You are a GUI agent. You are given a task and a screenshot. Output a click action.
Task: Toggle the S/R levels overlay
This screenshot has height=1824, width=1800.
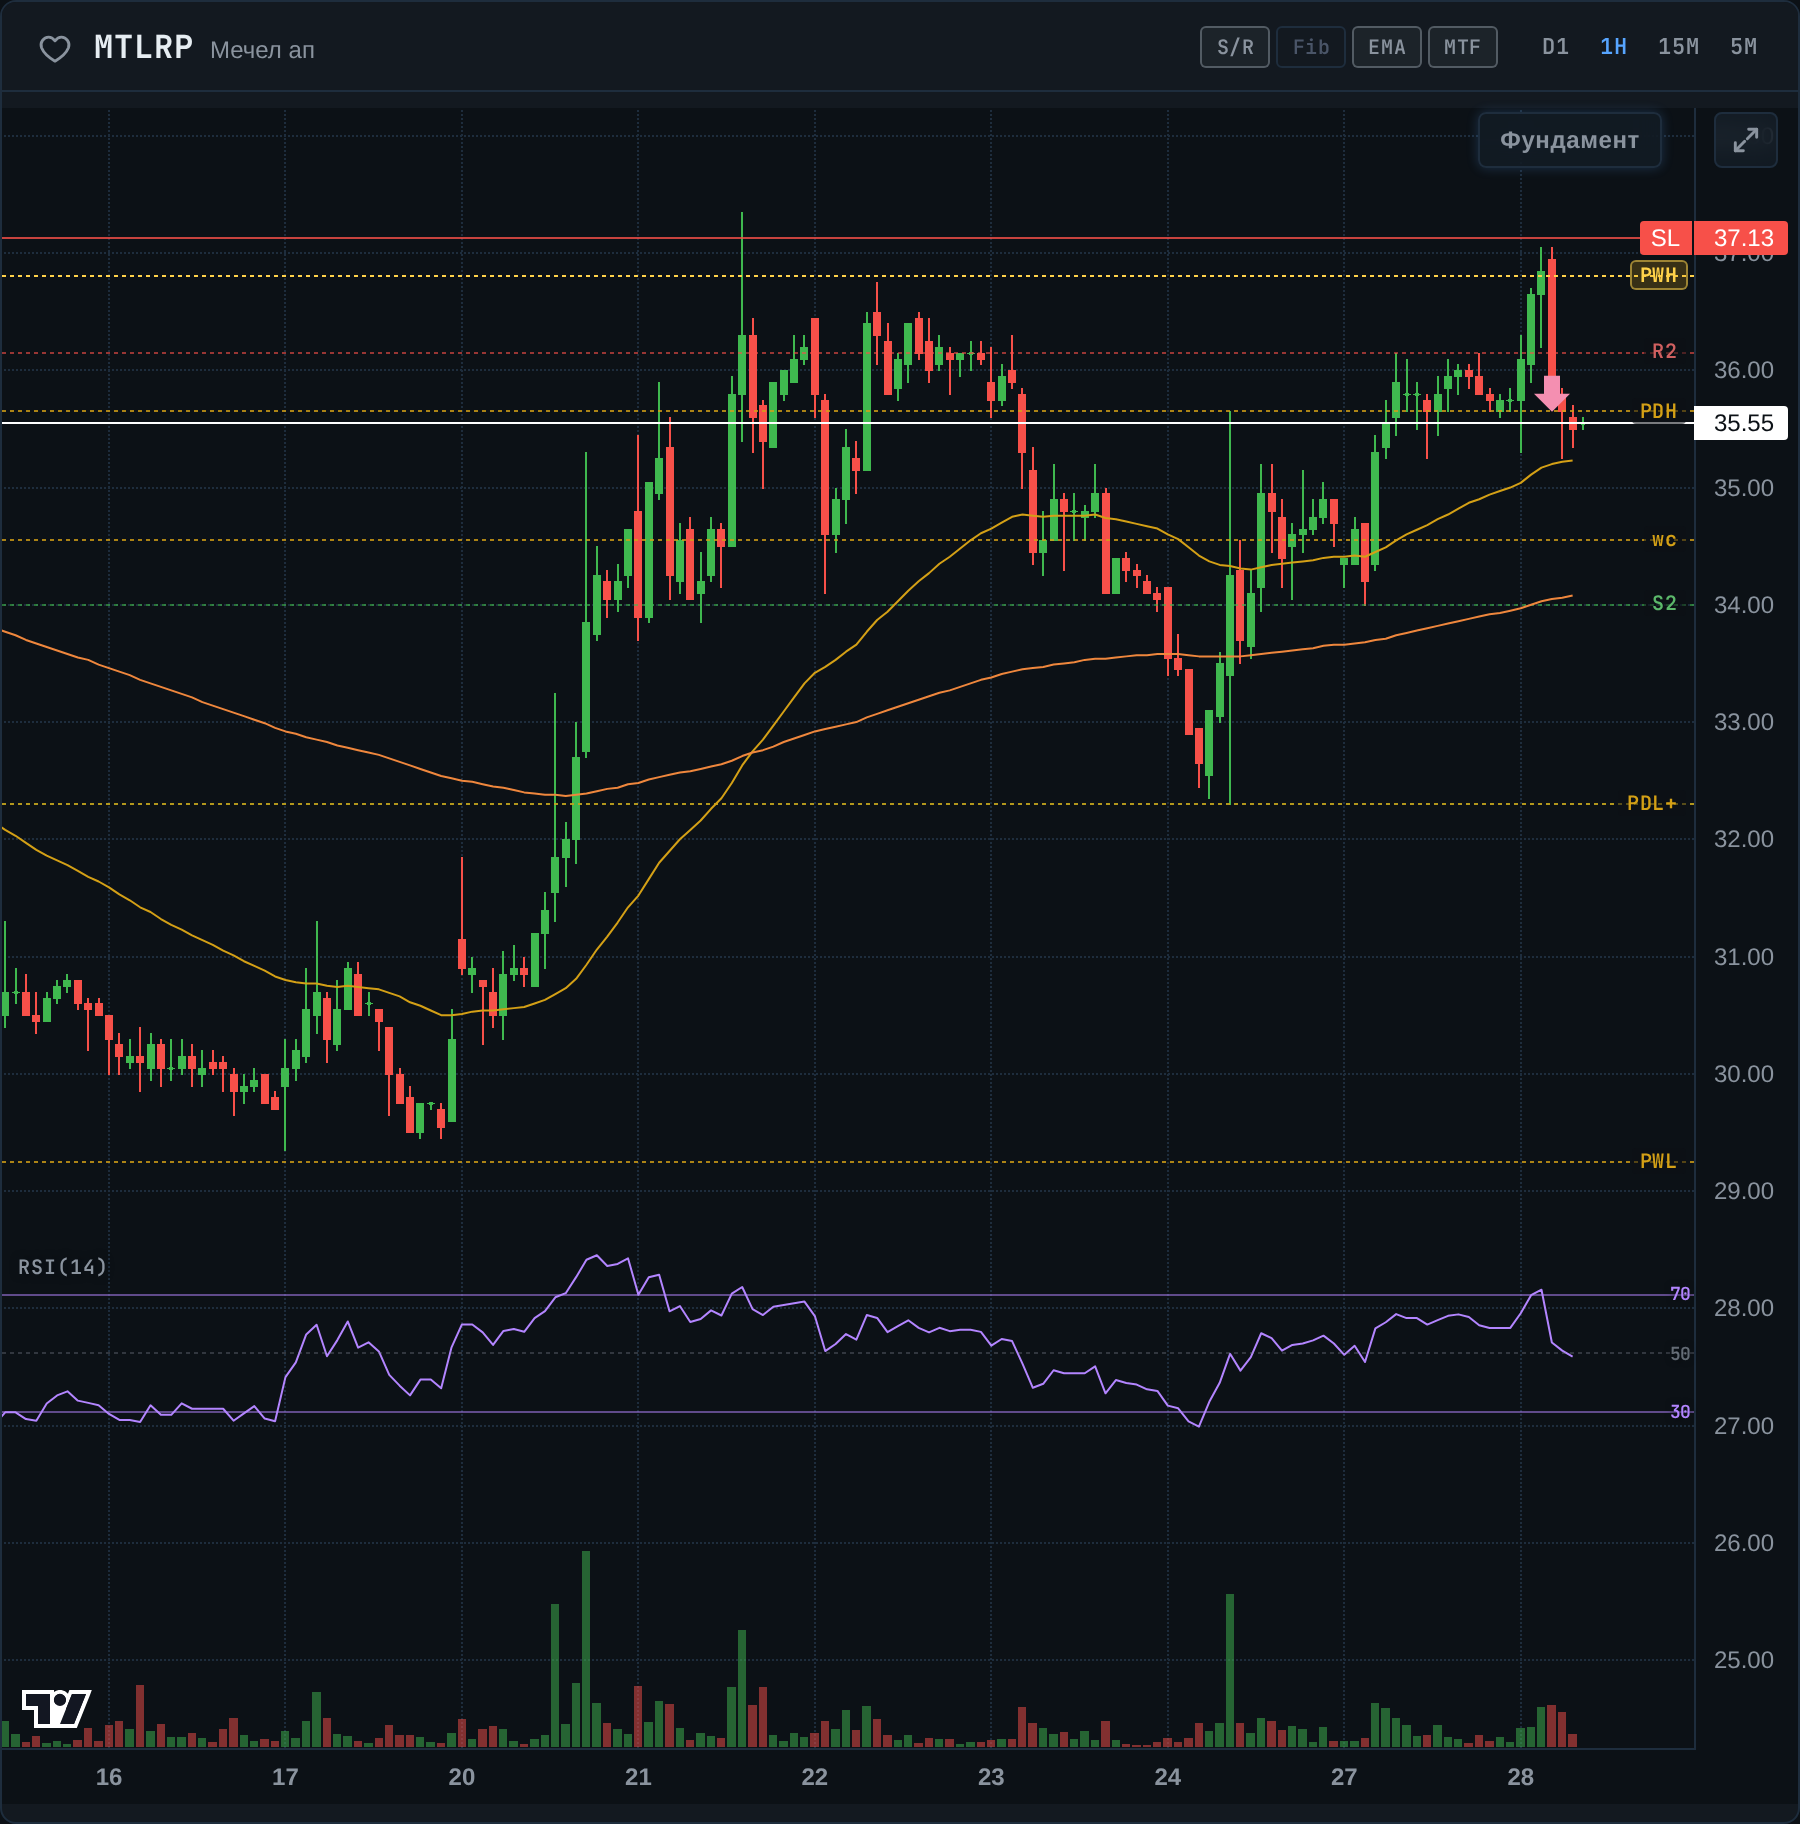coord(1235,47)
